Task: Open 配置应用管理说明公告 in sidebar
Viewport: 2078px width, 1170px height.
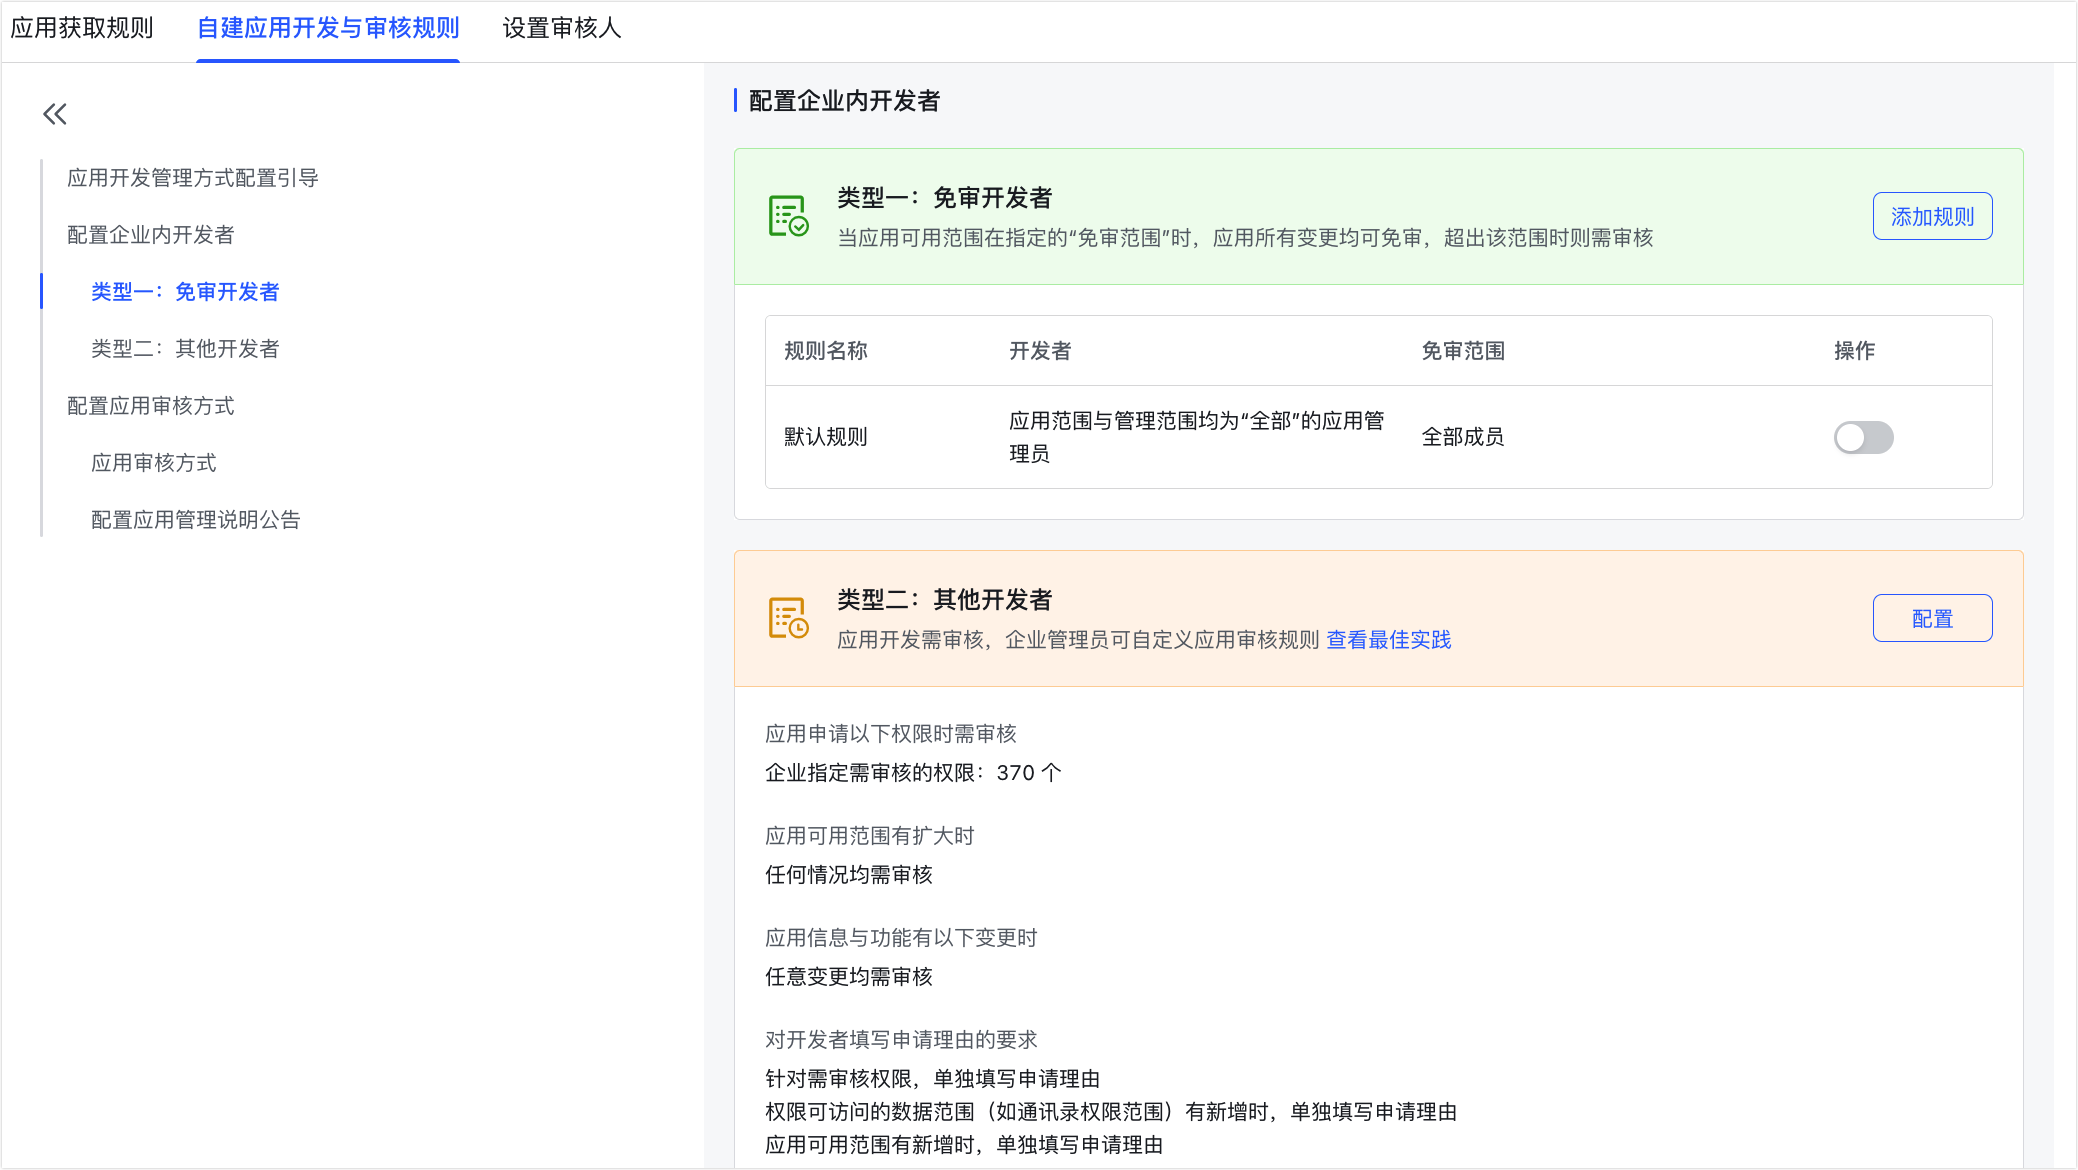Action: (196, 520)
